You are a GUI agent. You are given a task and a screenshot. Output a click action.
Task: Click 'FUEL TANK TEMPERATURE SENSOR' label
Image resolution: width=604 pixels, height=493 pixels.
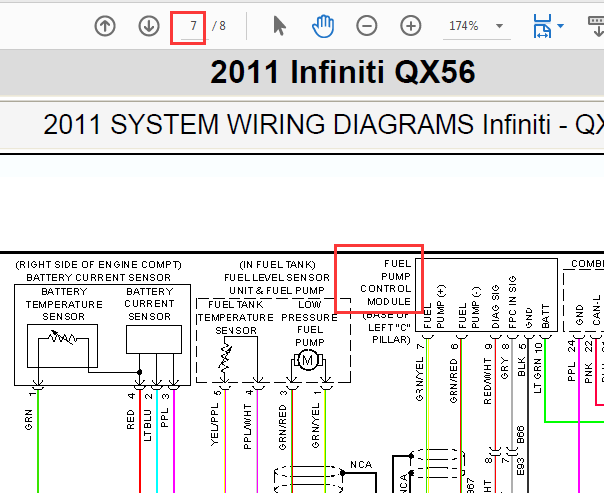pos(236,317)
